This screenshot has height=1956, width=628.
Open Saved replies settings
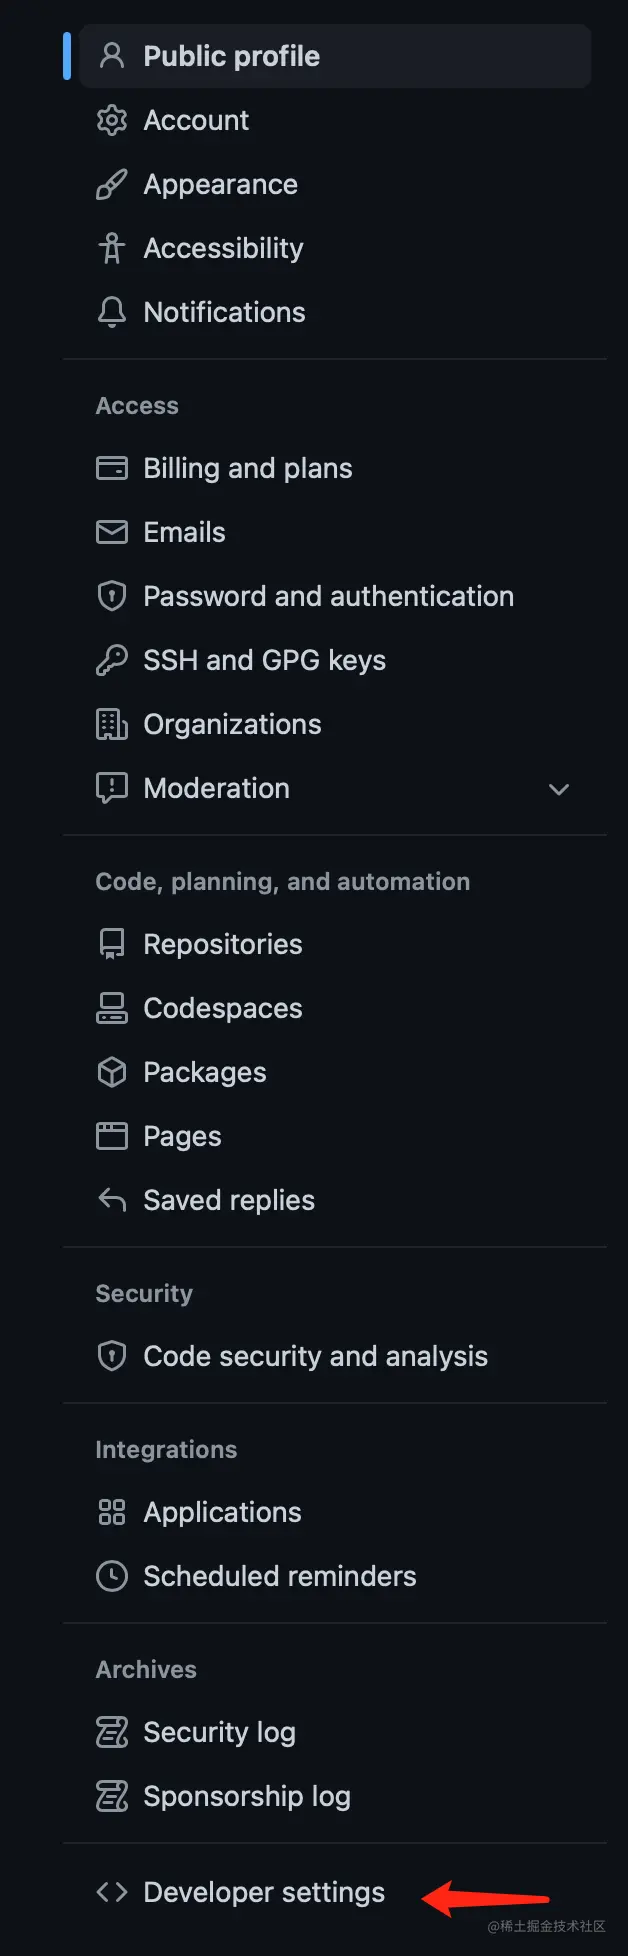(x=229, y=1200)
